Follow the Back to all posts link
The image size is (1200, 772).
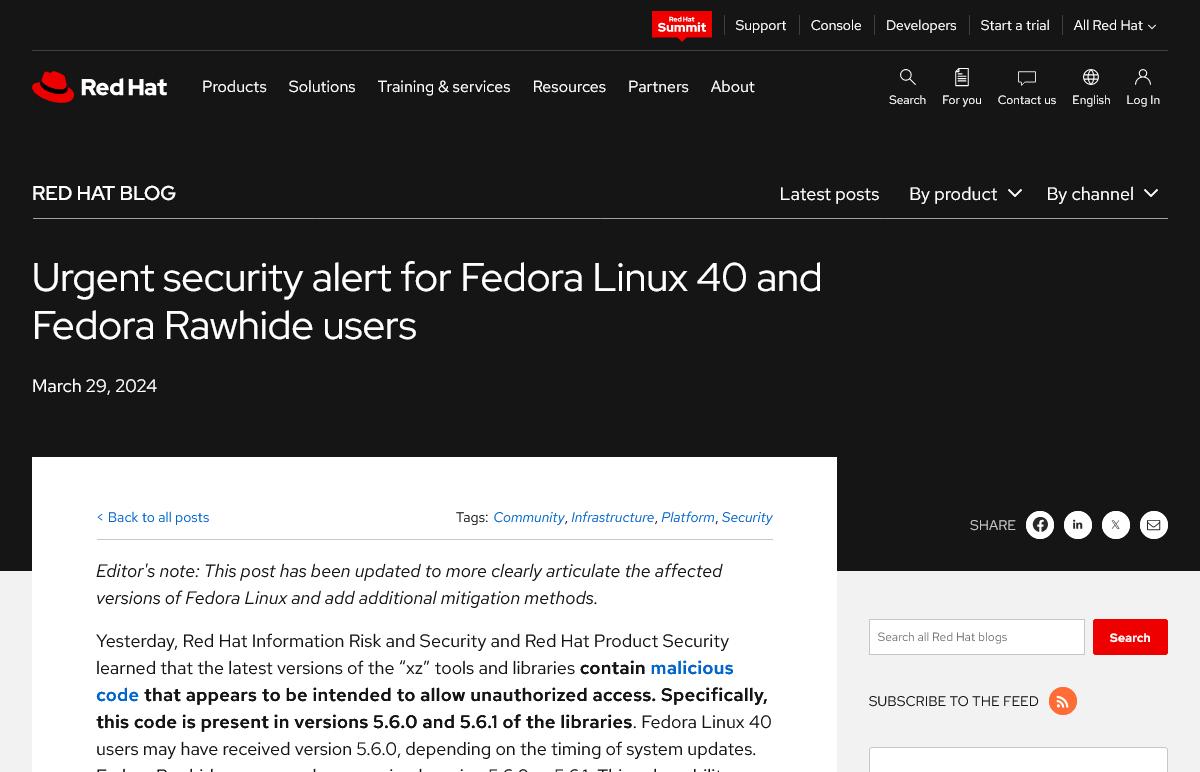tap(153, 517)
